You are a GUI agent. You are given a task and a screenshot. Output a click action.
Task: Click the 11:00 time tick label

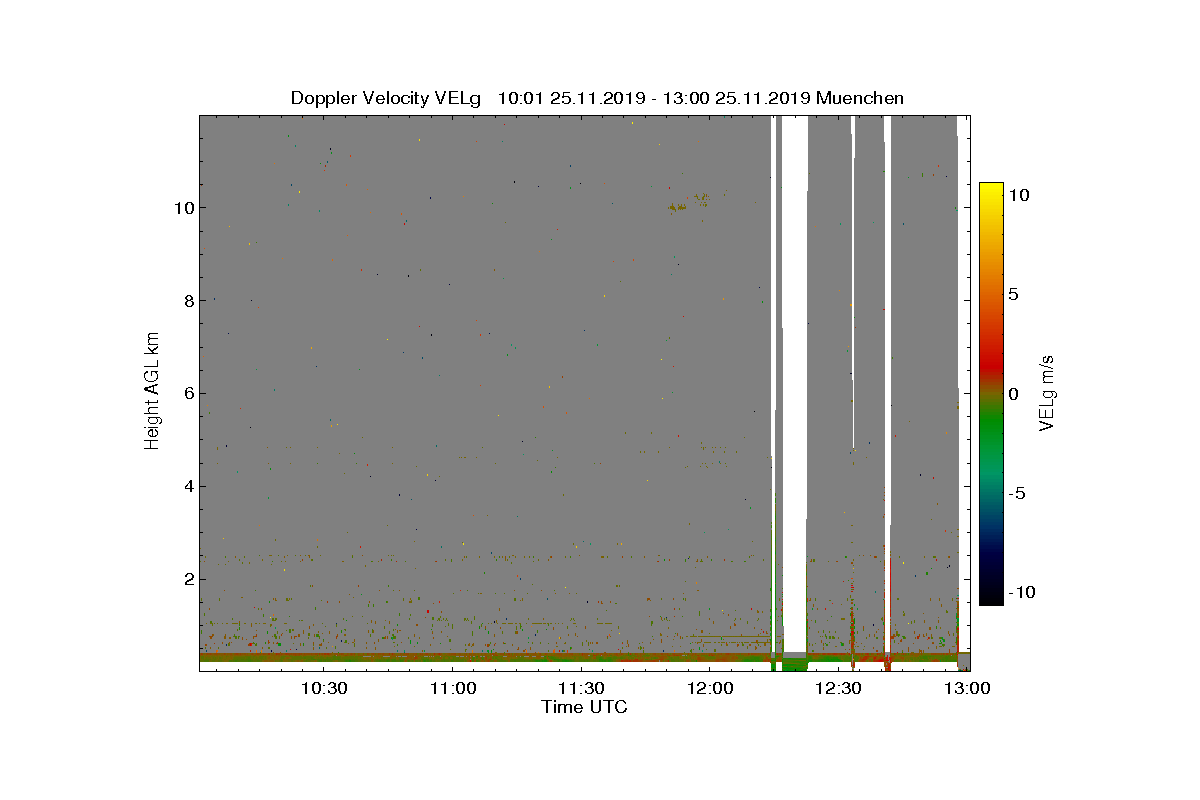tap(452, 689)
